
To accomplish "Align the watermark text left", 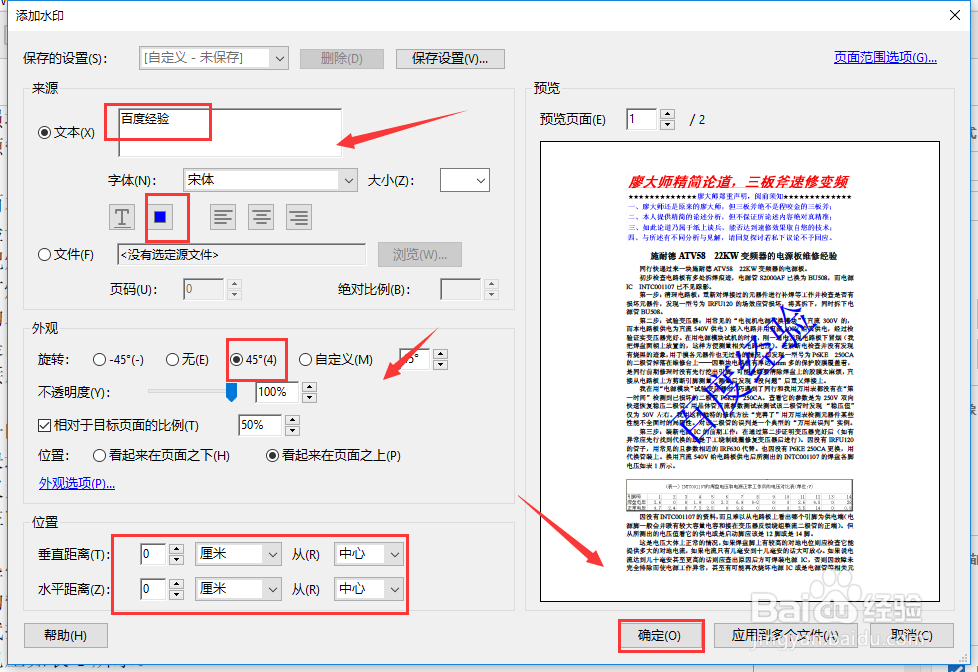I will pyautogui.click(x=222, y=216).
